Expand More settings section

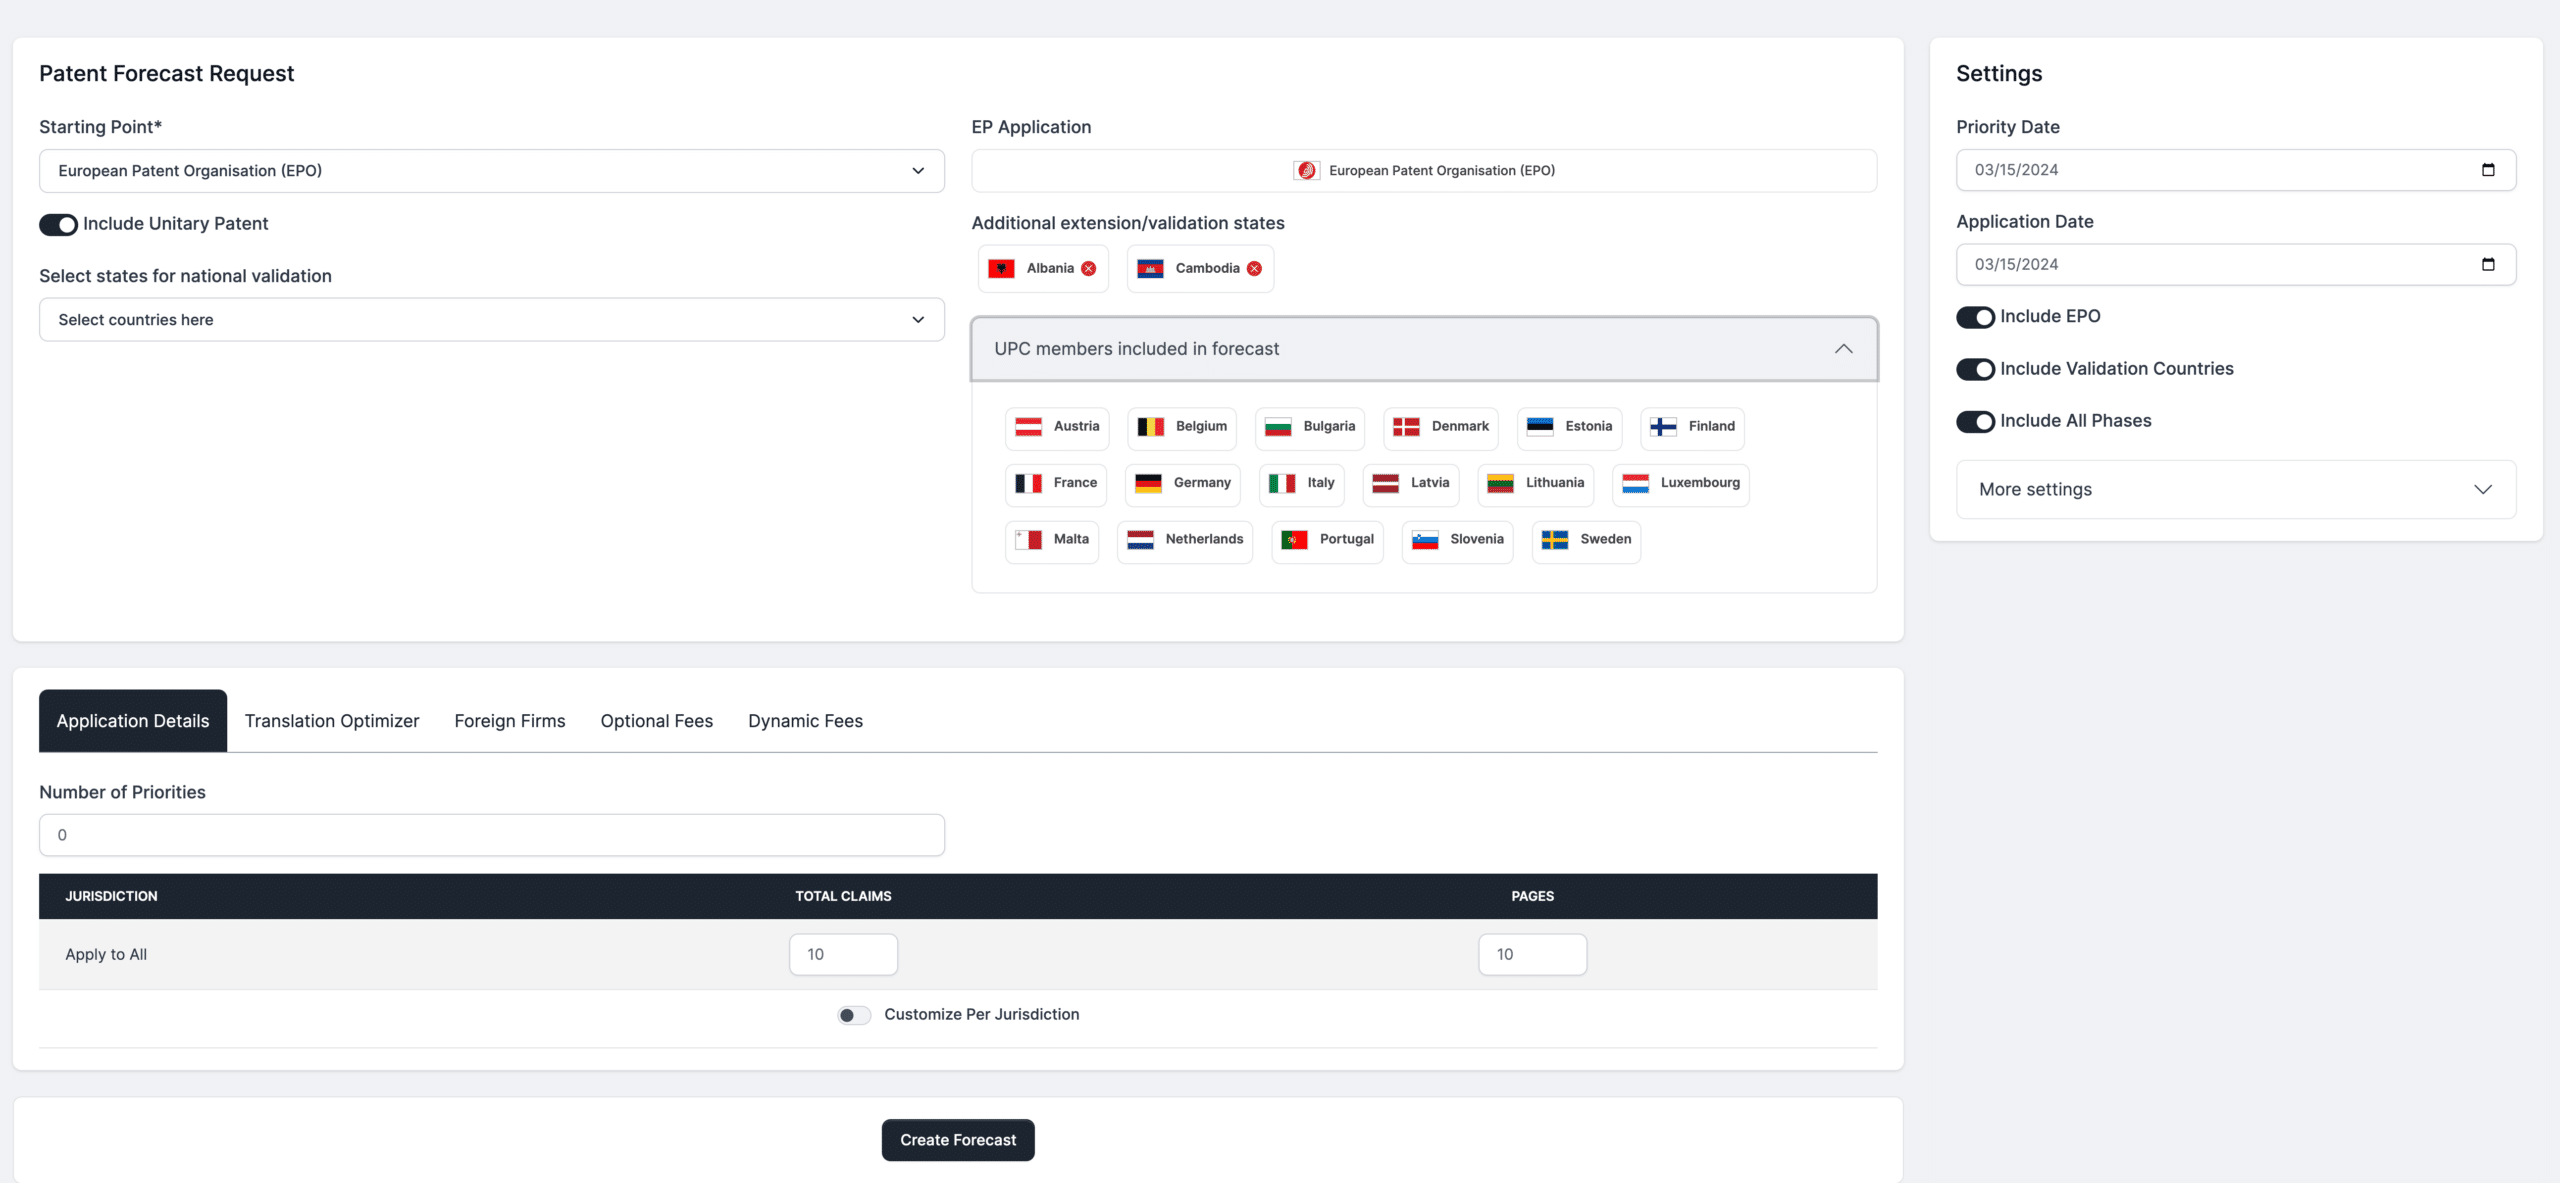(2236, 490)
